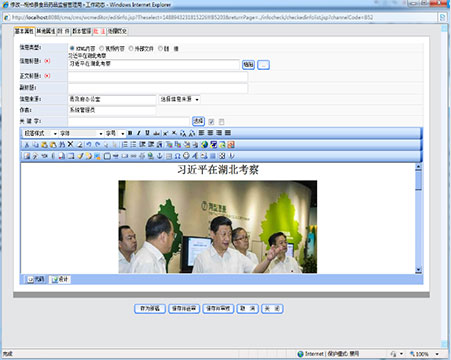Insert anchor using the anchor icon
Image resolution: width=451 pixels, height=360 pixels.
[160, 156]
